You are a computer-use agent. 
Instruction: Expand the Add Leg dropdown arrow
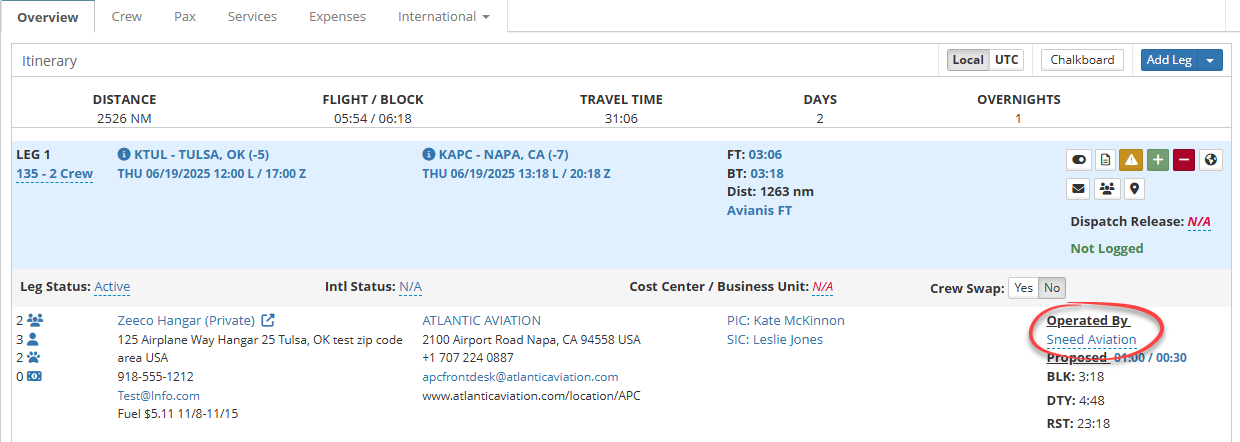point(1211,60)
